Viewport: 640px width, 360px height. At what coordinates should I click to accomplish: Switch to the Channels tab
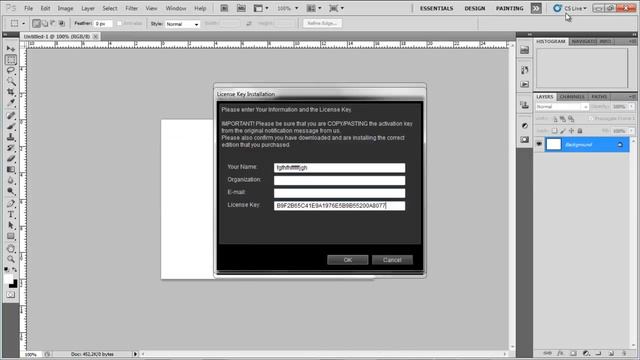point(572,97)
